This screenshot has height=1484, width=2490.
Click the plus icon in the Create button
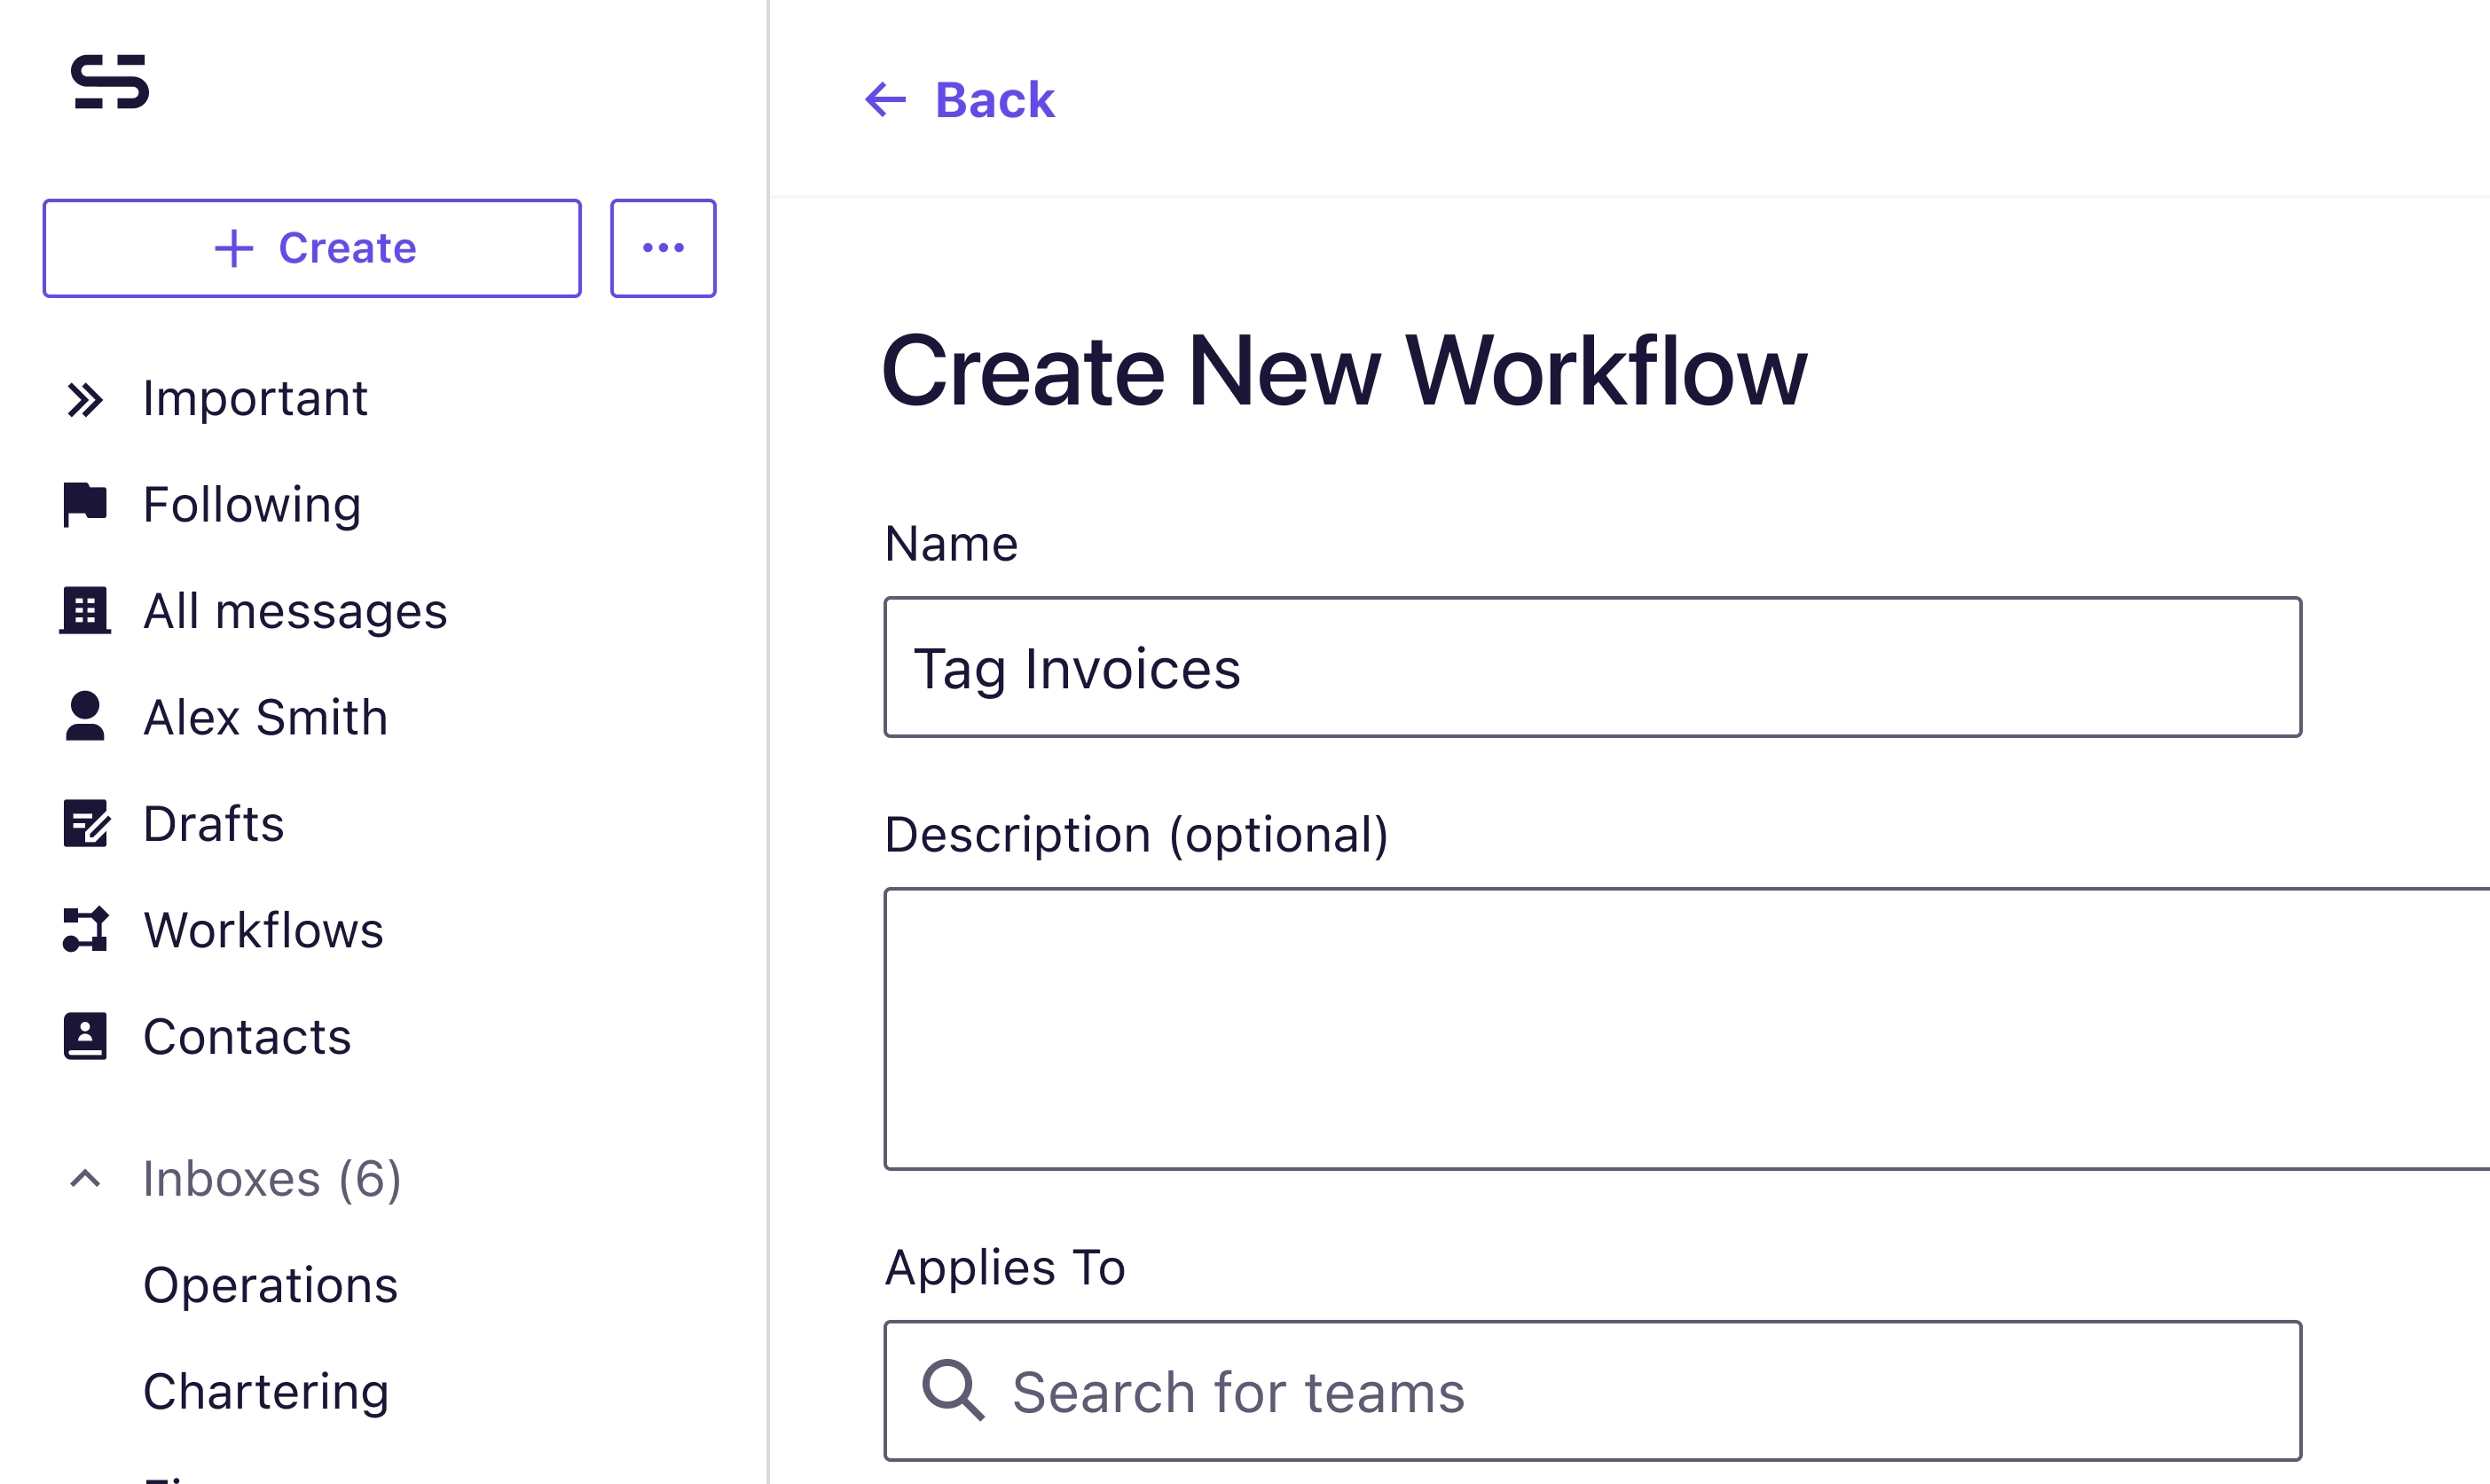click(234, 248)
